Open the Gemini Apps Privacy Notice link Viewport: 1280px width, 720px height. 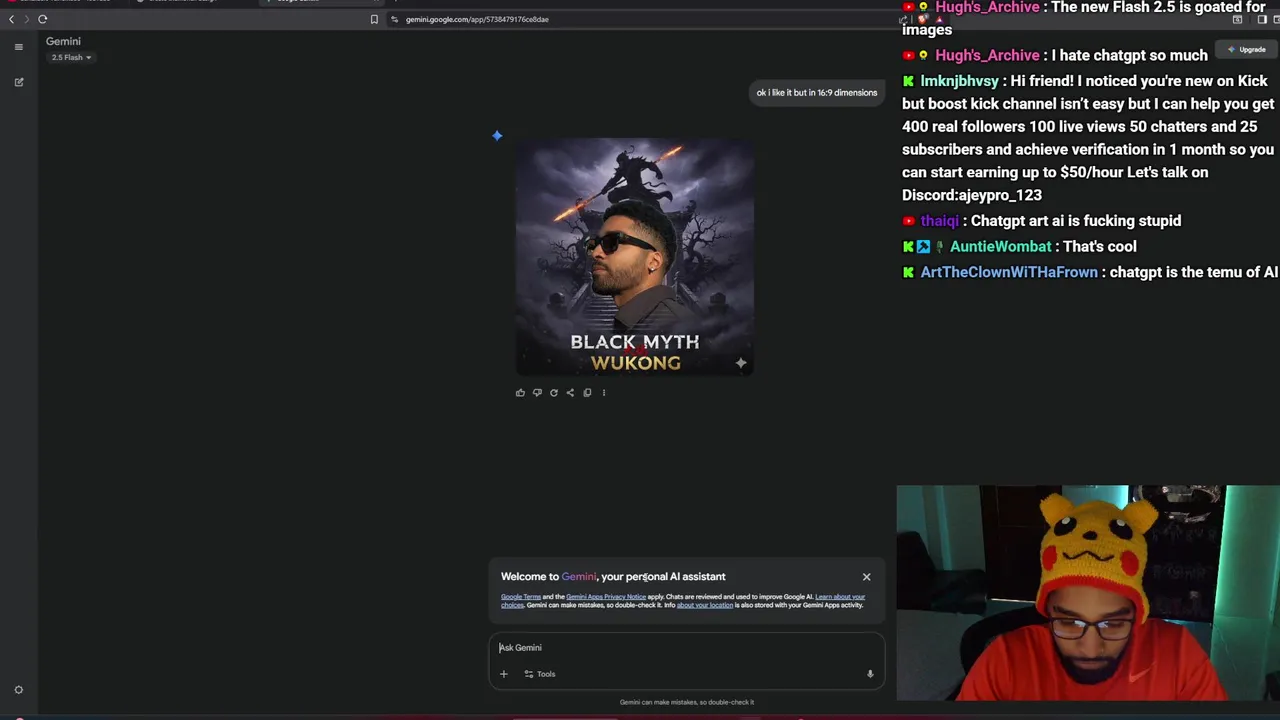pos(606,597)
